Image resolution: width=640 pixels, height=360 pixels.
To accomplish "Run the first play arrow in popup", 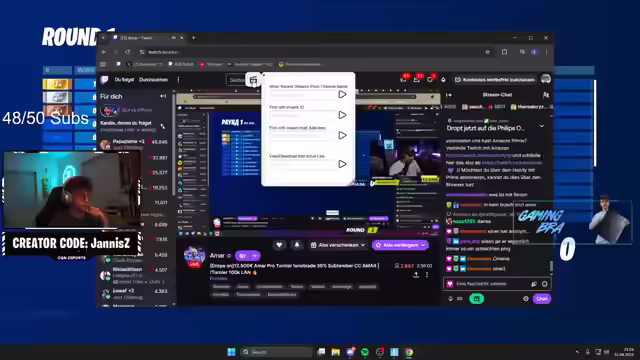I will [342, 94].
